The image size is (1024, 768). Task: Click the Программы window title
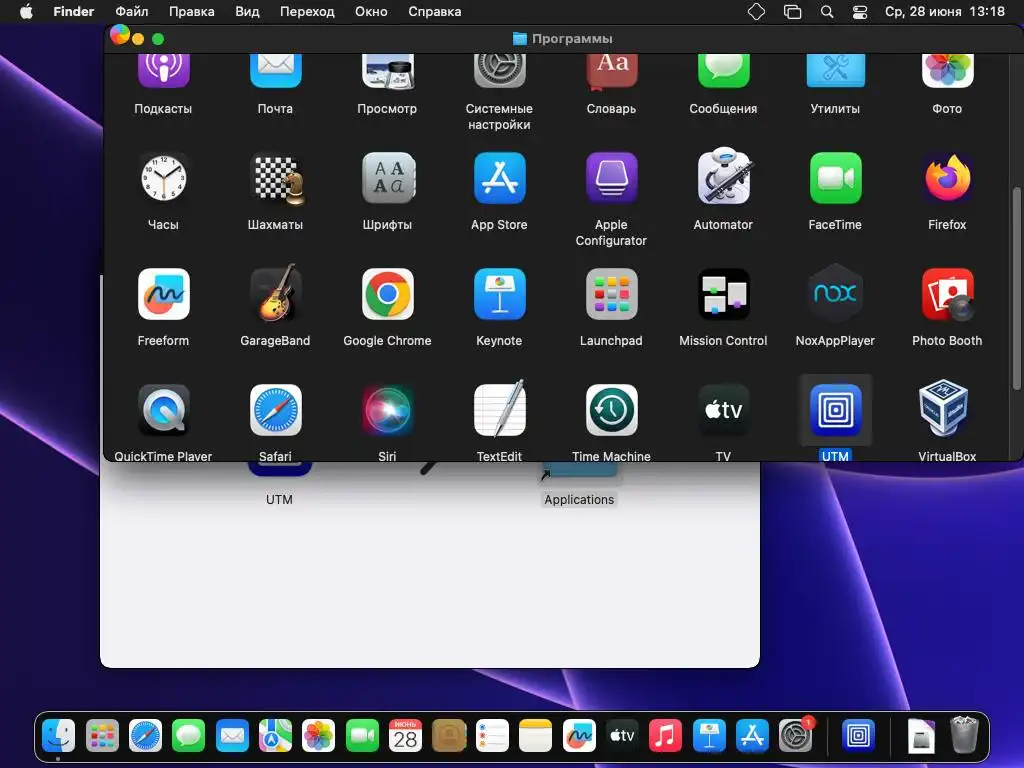coord(572,39)
